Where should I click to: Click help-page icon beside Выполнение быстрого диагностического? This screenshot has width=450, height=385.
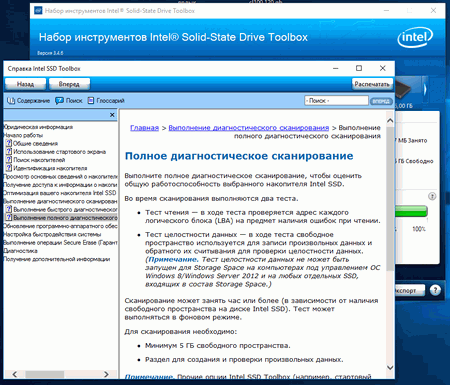click(9, 209)
